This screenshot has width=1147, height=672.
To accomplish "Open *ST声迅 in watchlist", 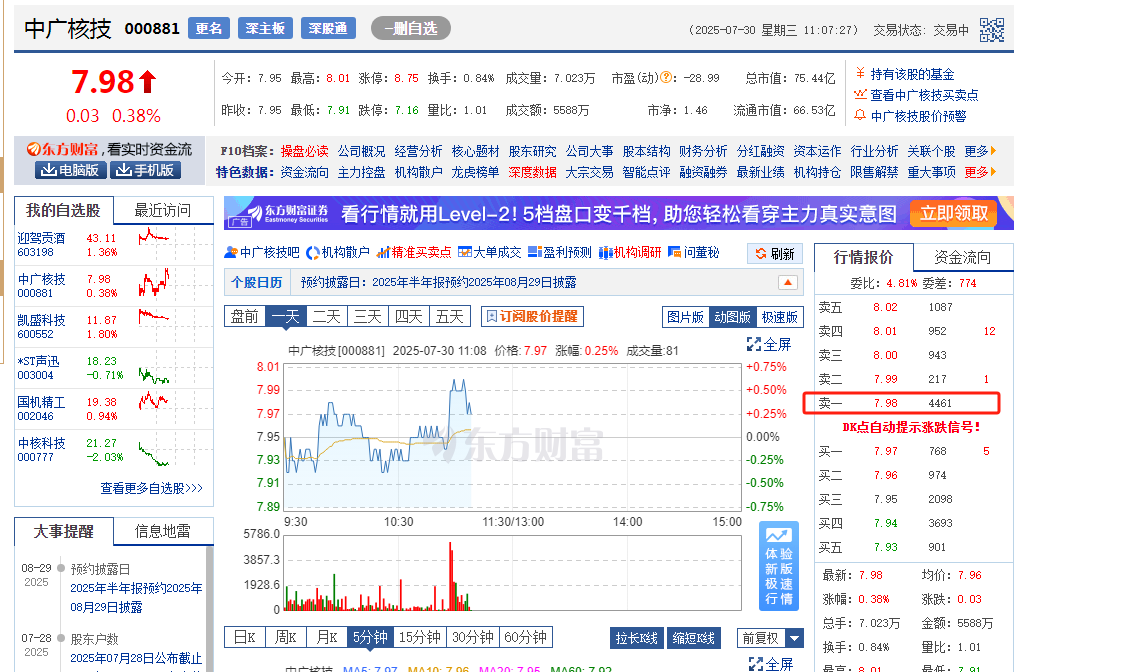I will pos(38,361).
